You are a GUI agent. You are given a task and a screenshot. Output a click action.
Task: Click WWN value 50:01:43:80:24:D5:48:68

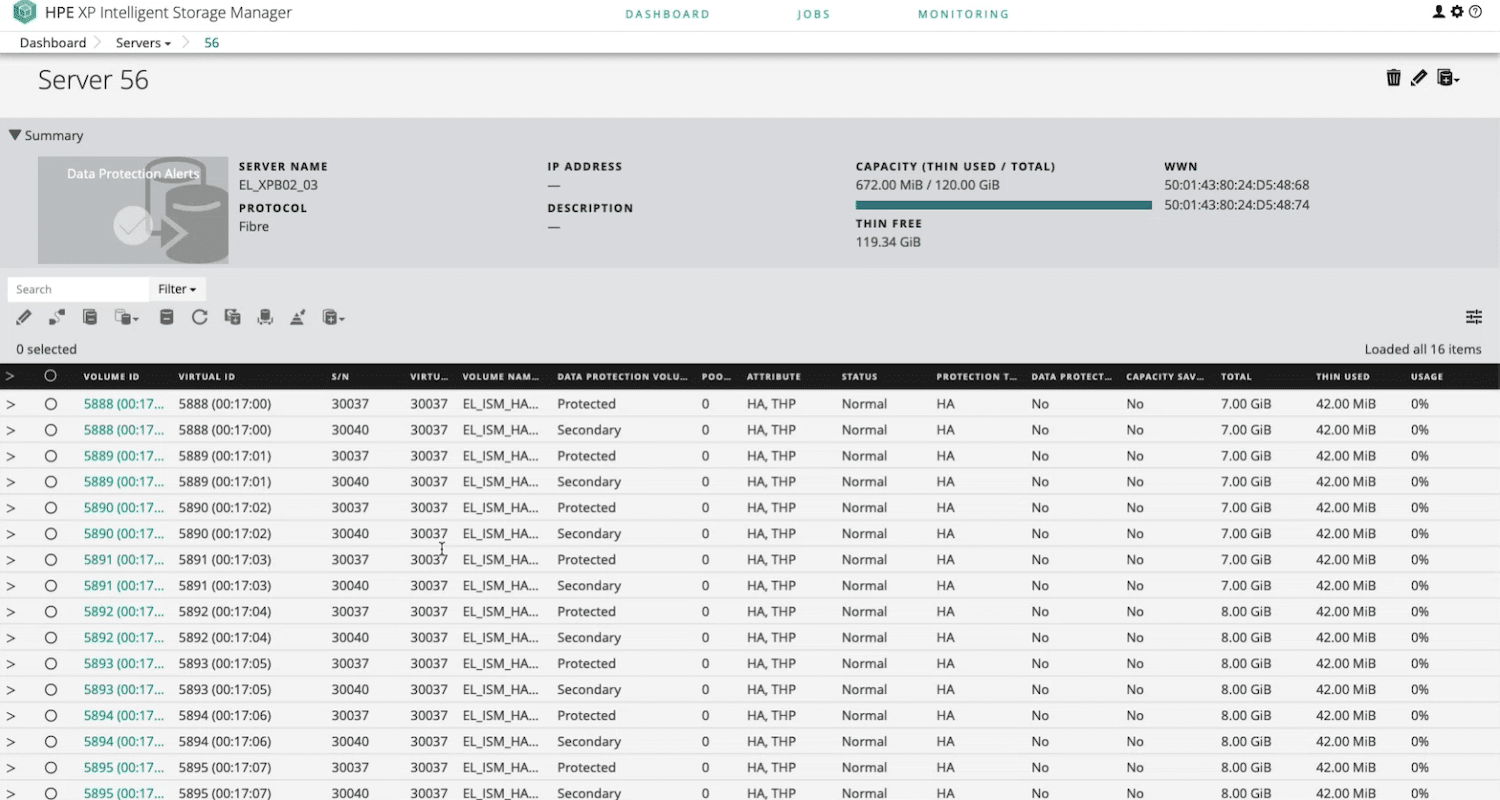pyautogui.click(x=1237, y=185)
